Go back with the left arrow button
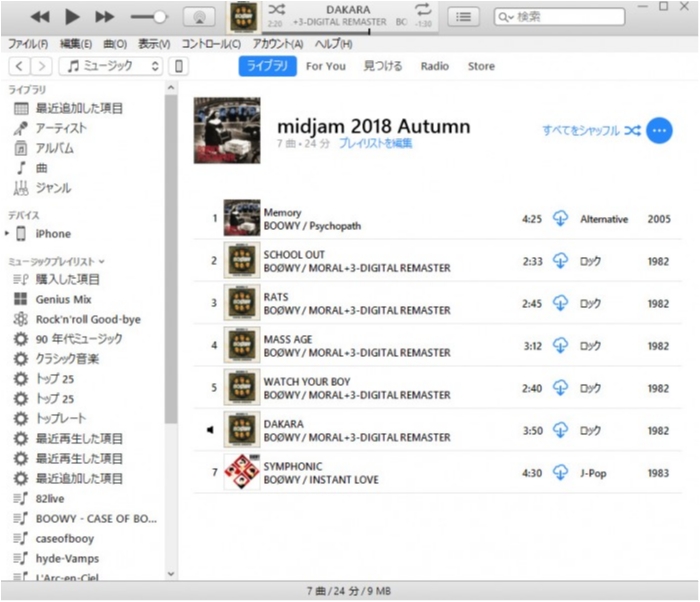This screenshot has width=700, height=602. [19, 66]
